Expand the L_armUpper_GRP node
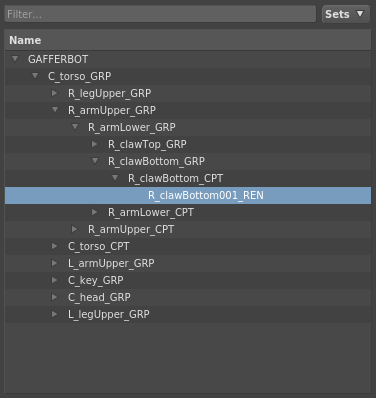The image size is (376, 398). tap(55, 263)
